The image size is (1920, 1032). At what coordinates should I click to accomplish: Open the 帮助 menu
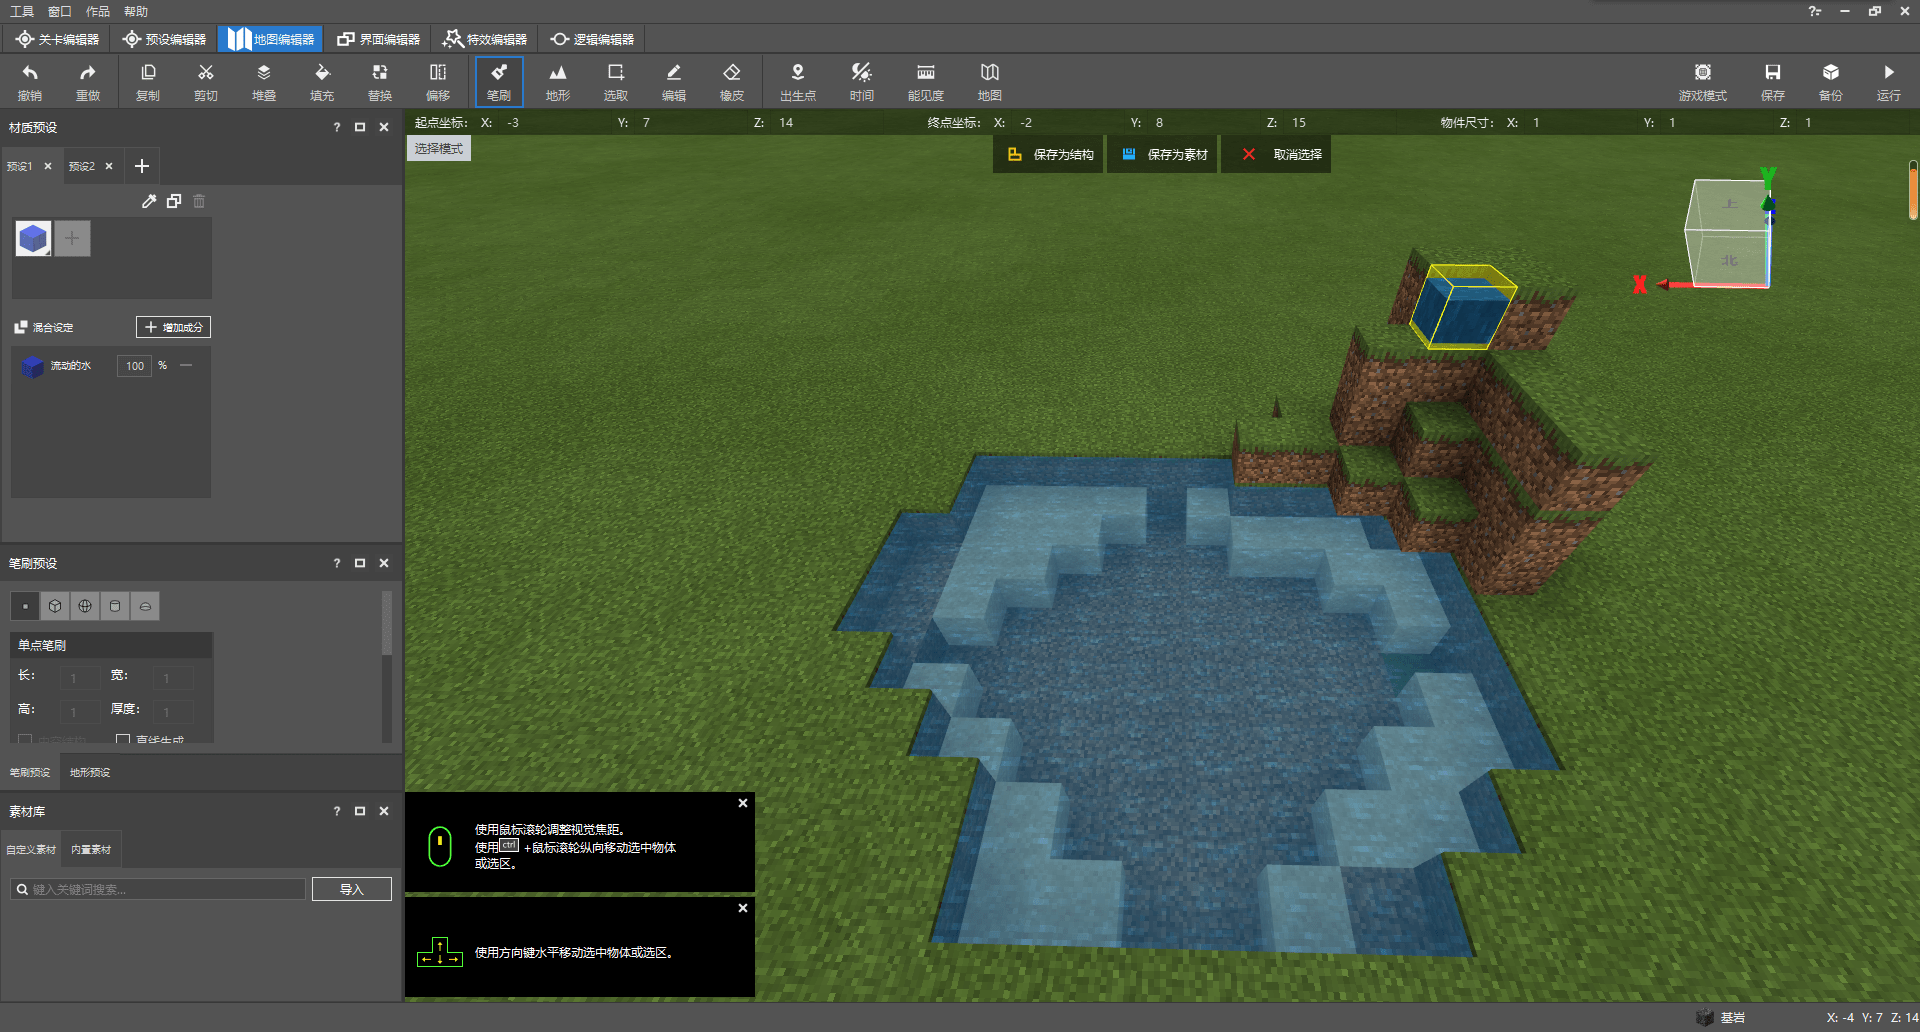tap(136, 11)
